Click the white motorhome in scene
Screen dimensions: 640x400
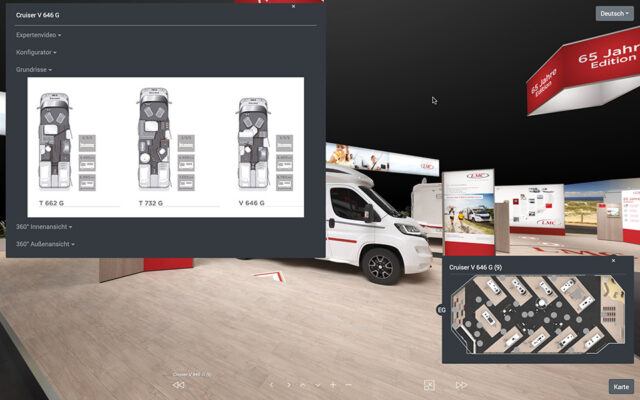tap(378, 224)
